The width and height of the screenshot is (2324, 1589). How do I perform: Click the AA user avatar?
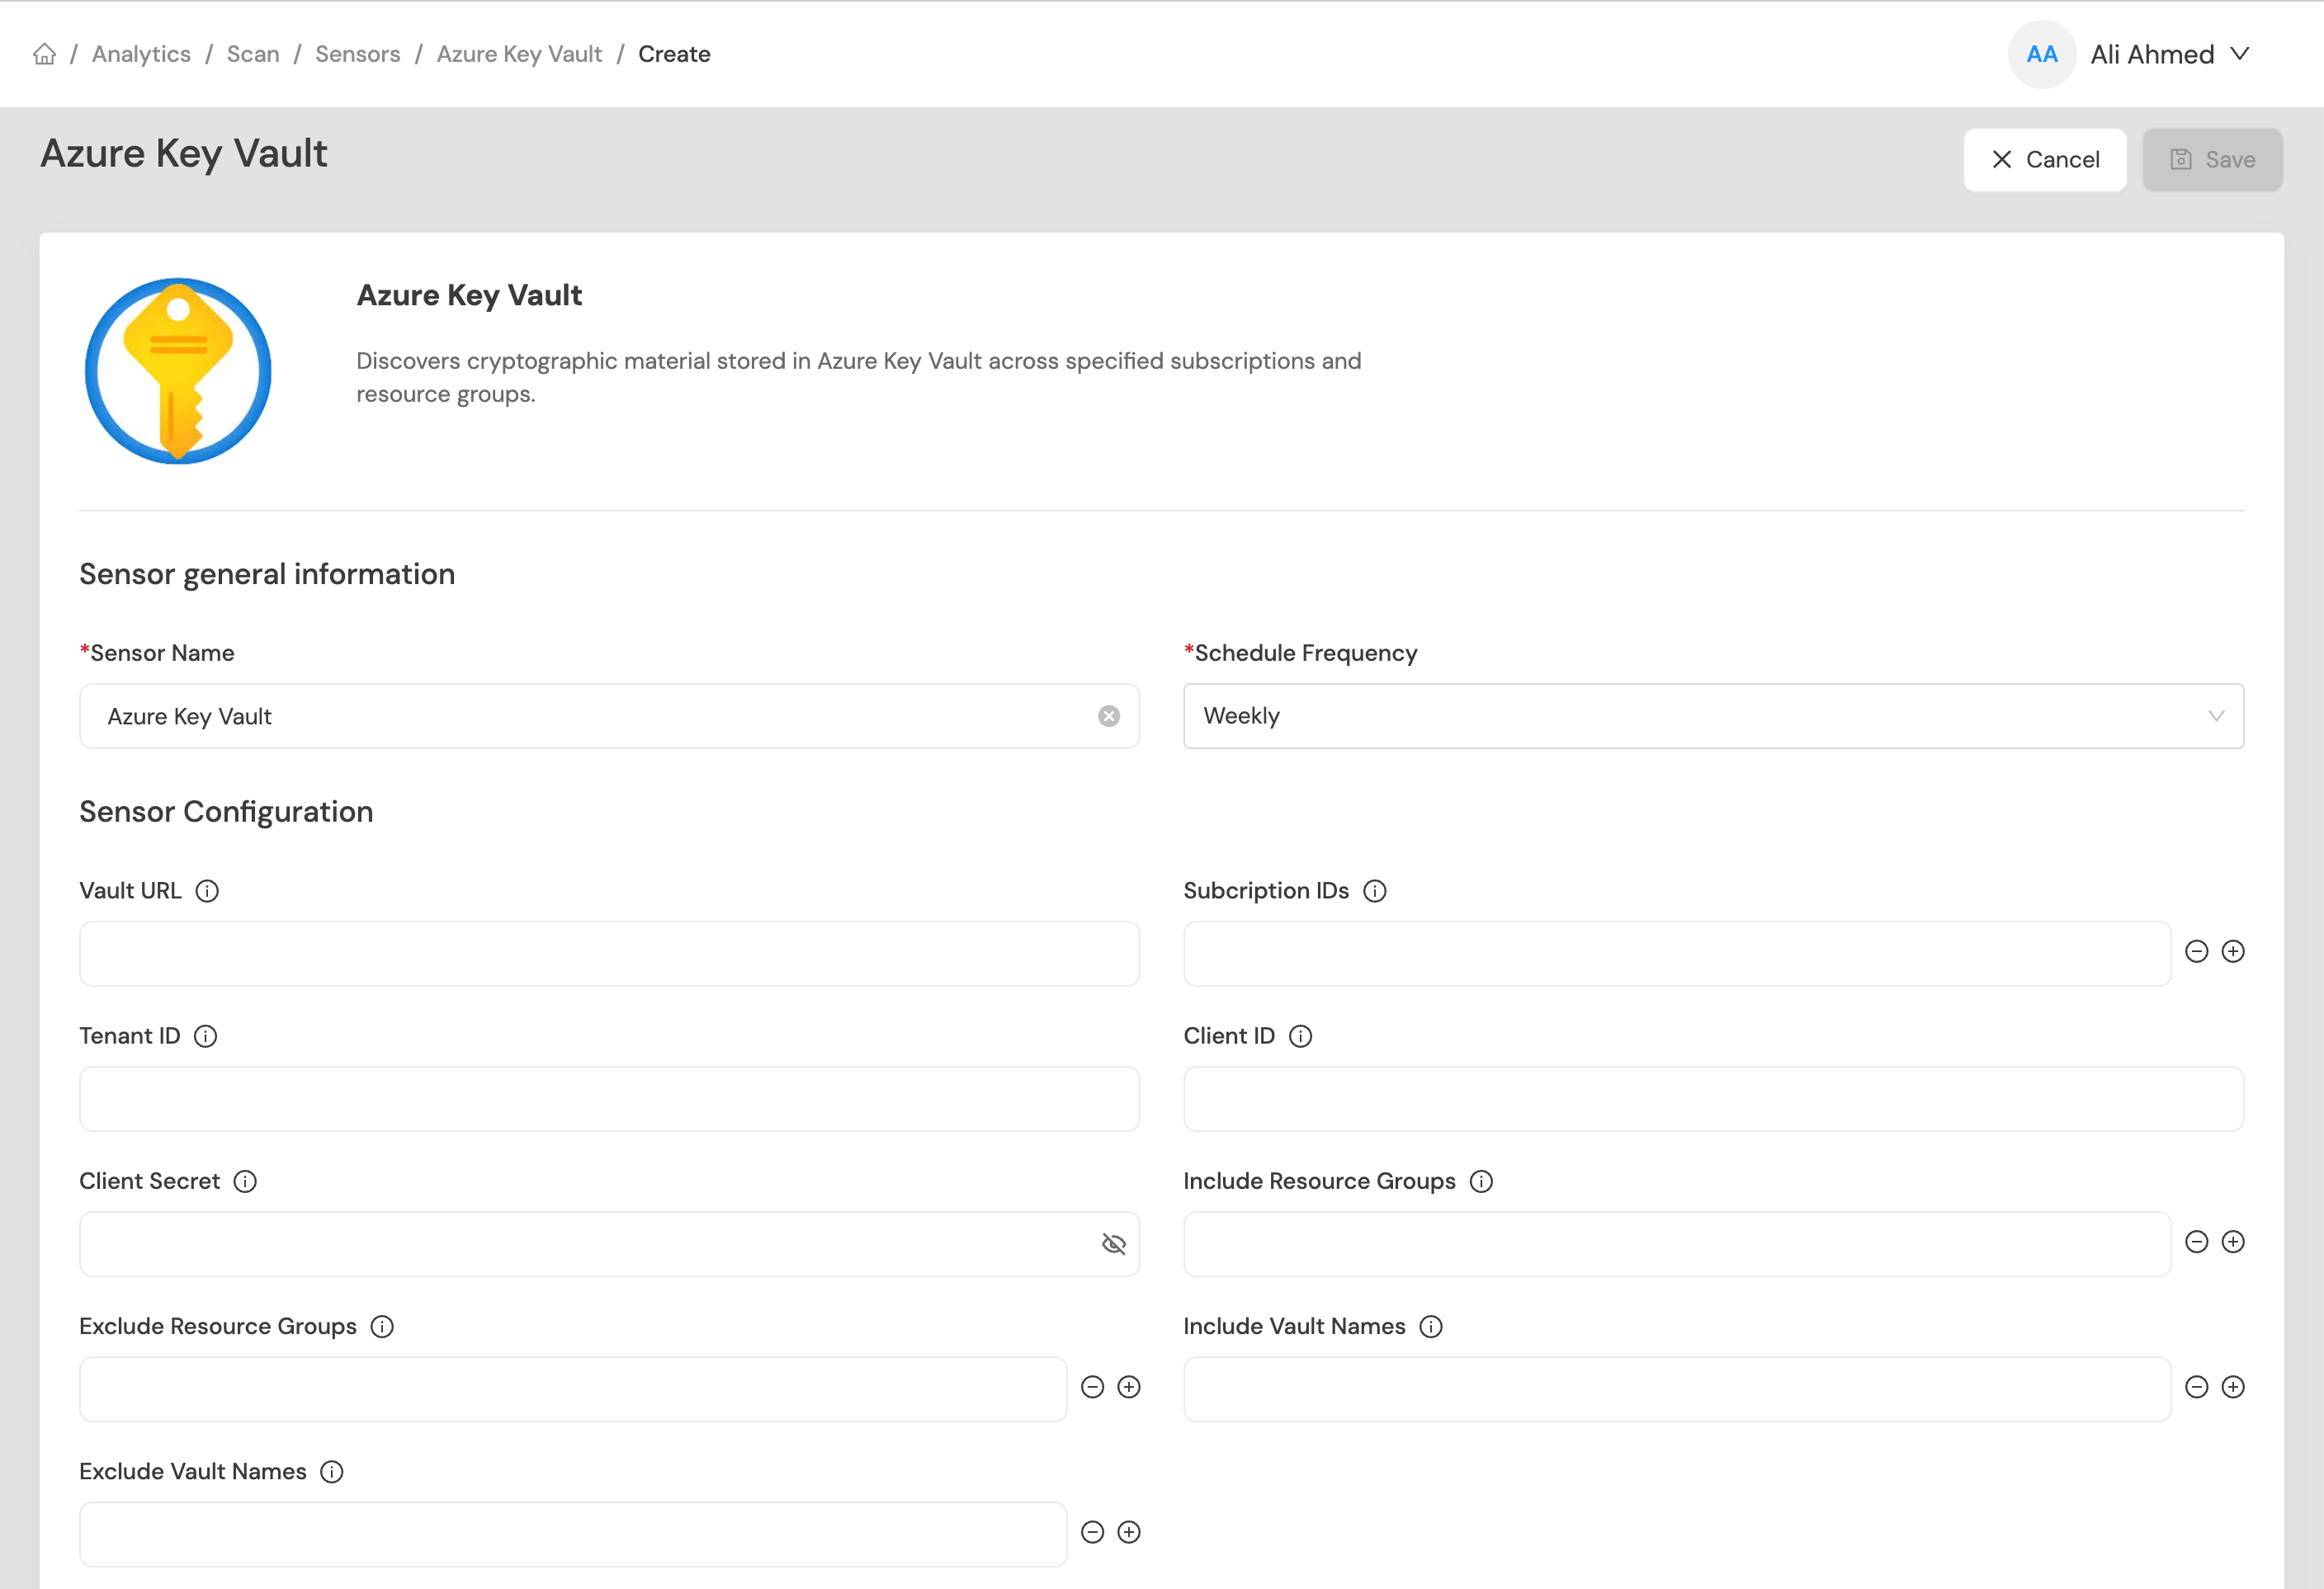(x=2042, y=54)
